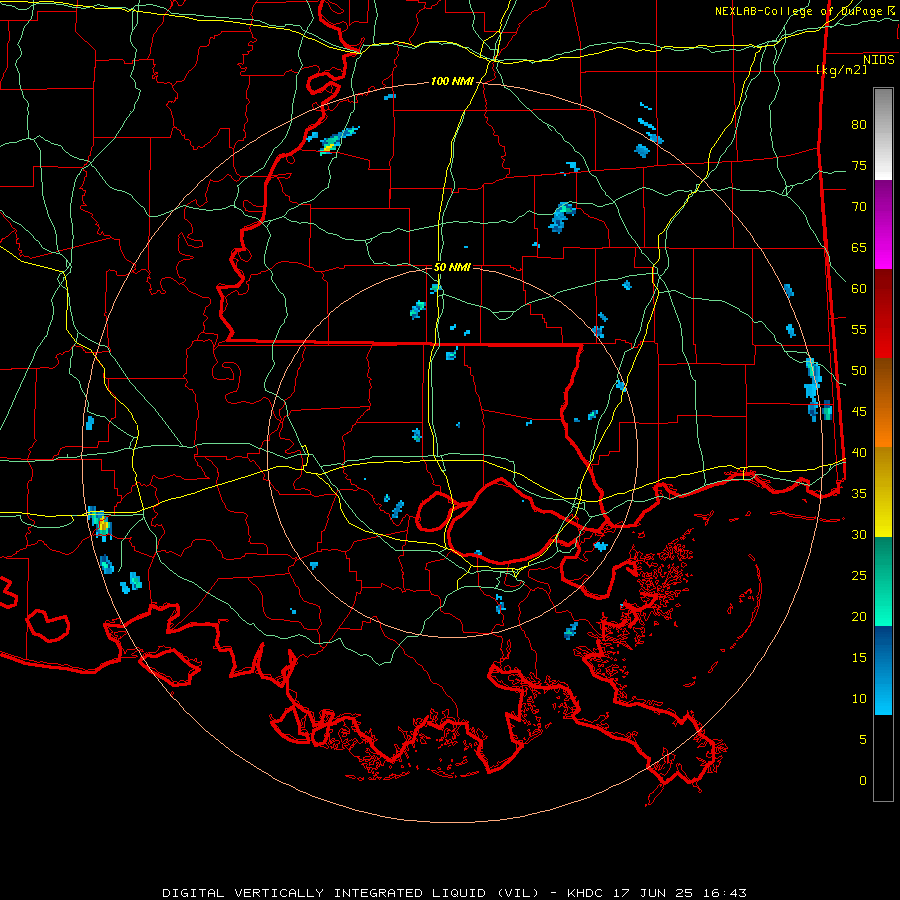The height and width of the screenshot is (900, 900).
Task: Click the 16:43 timestamp in caption
Action: [x=724, y=893]
